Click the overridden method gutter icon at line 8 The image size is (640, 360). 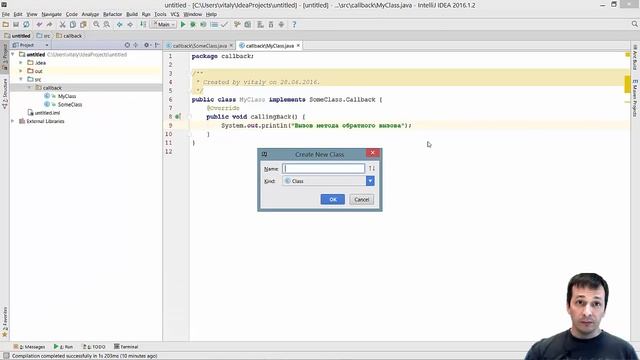pos(178,117)
